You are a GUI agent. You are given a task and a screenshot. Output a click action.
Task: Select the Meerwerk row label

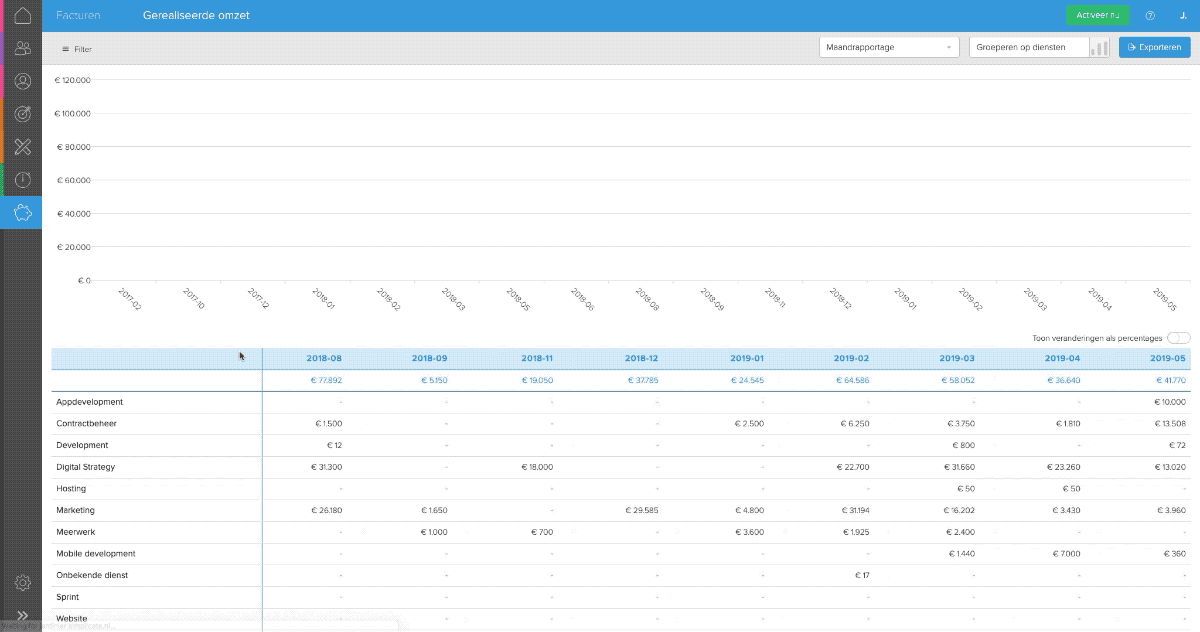75,532
